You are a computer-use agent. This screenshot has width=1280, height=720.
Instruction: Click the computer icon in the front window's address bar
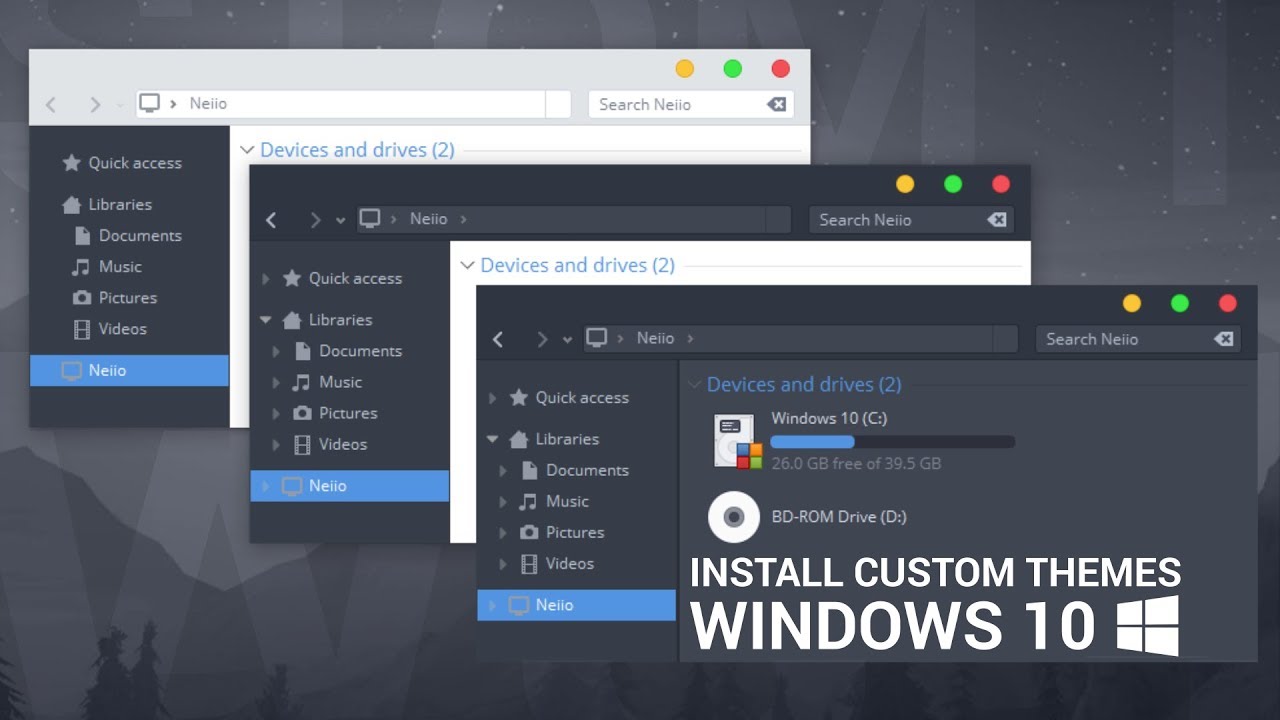click(597, 337)
